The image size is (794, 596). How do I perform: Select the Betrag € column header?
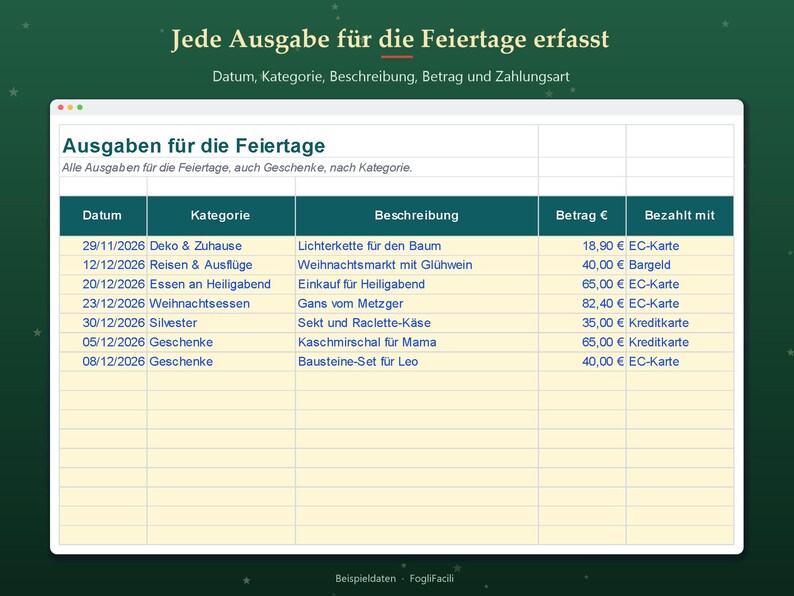[x=582, y=216]
